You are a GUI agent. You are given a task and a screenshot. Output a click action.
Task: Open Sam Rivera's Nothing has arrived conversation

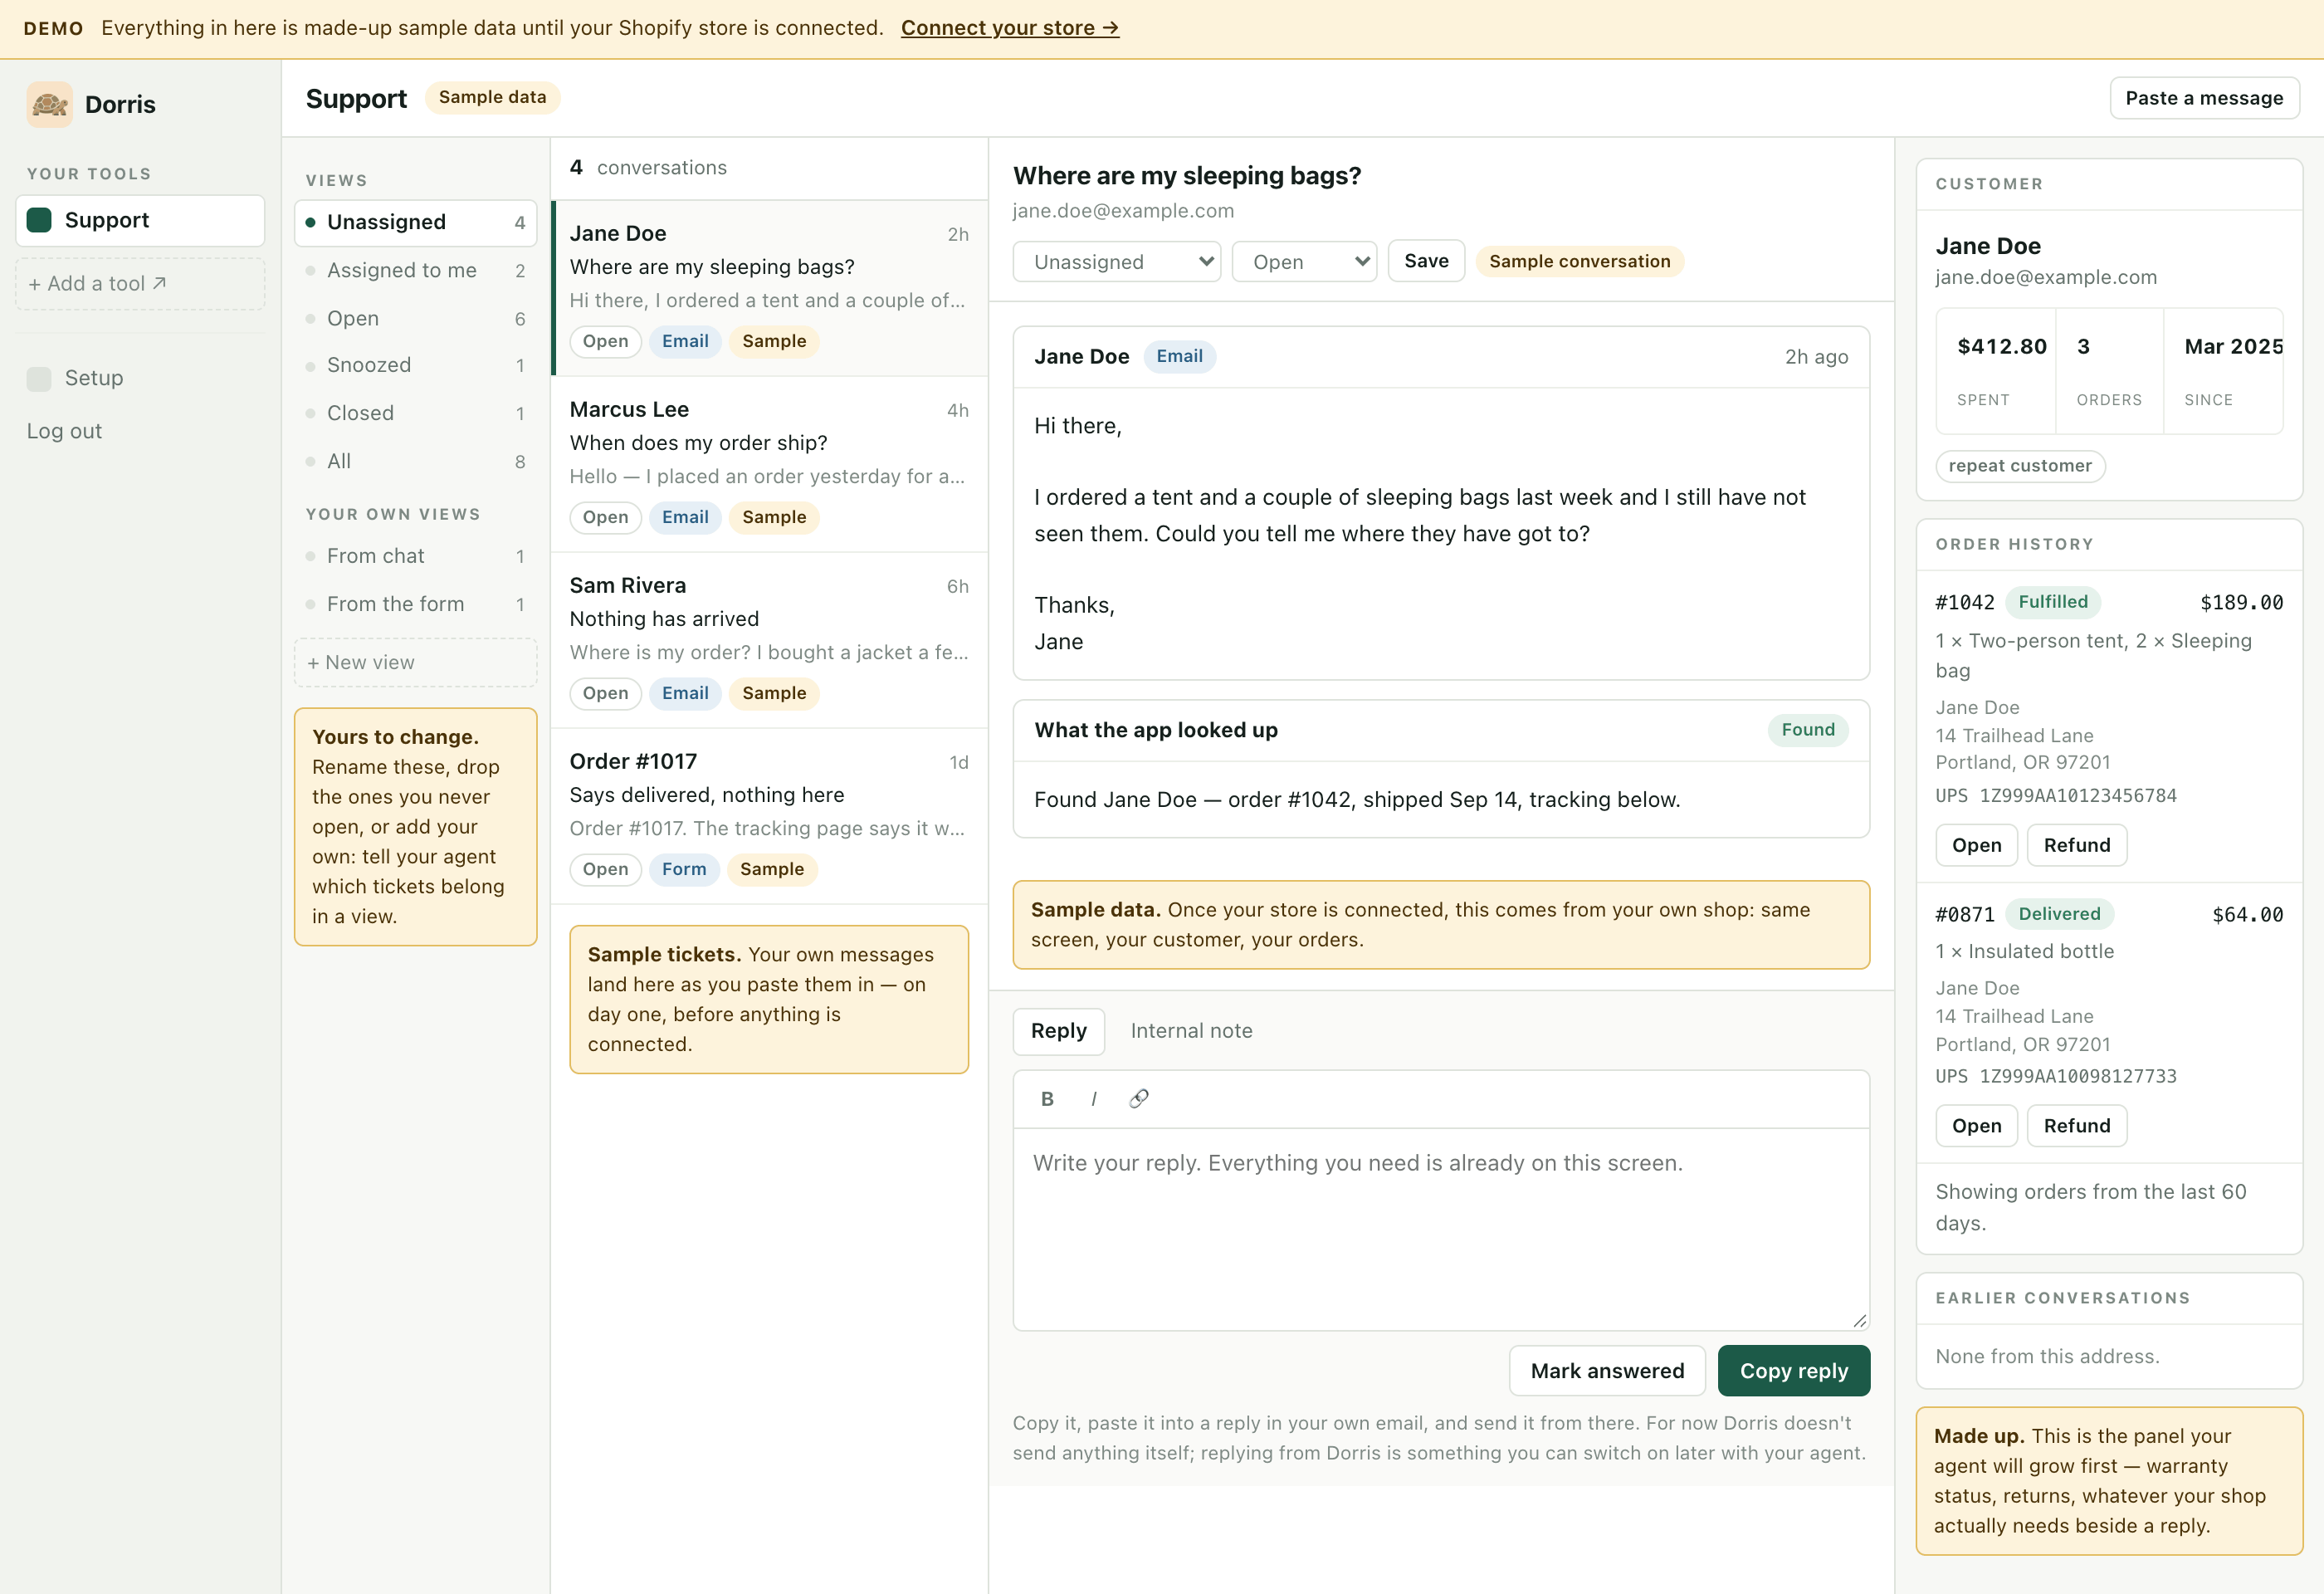tap(769, 640)
